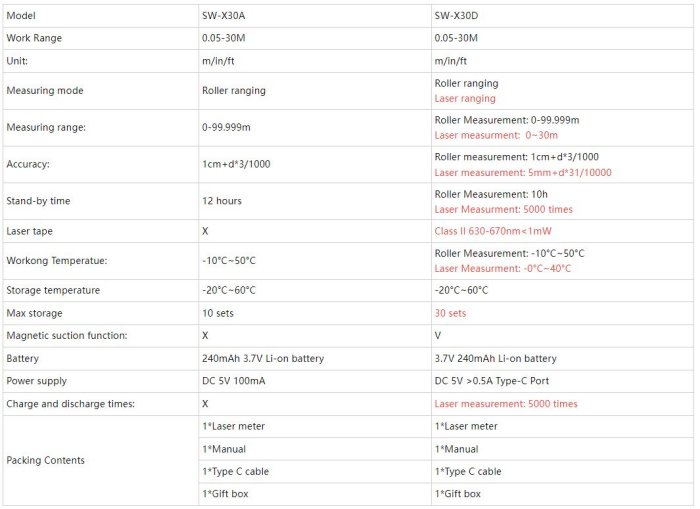Select the "12 hours" stand-by time cell
The image size is (700, 509).
(222, 201)
